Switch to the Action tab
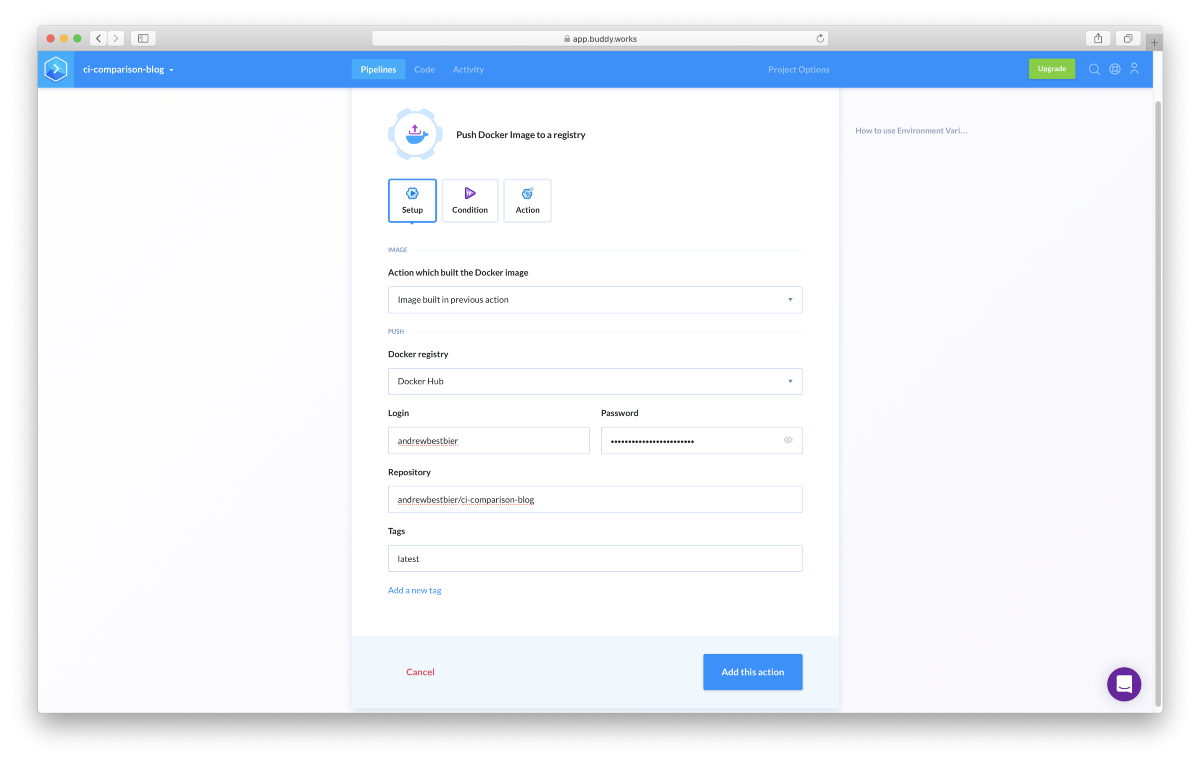Viewport: 1200px width, 762px height. (x=527, y=200)
